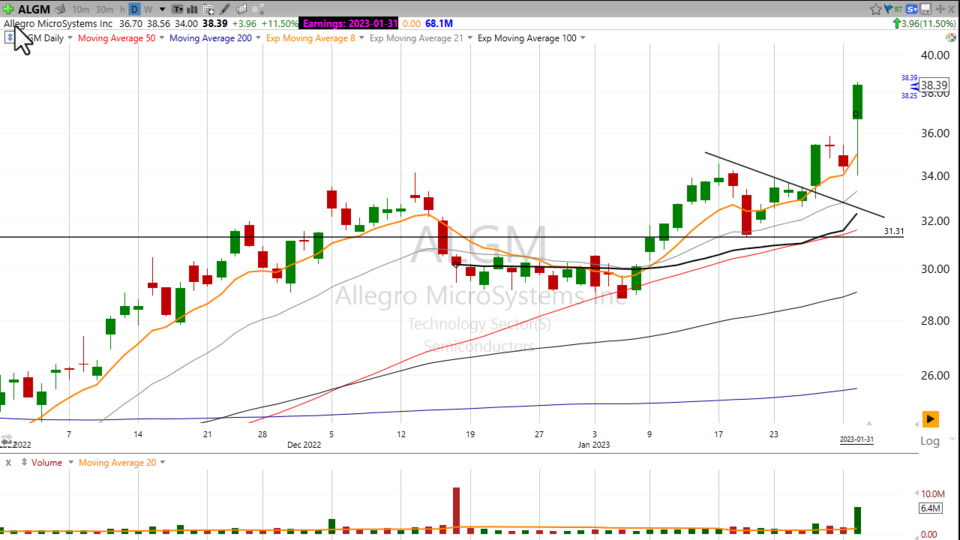Screen dimensions: 960x540
Task: Click the orange play arrow button
Action: click(930, 419)
